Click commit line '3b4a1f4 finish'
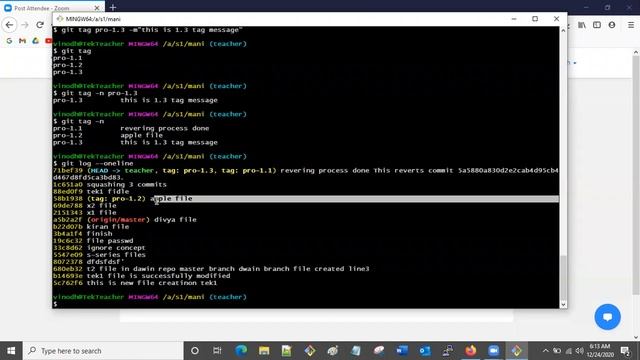 pyautogui.click(x=82, y=234)
